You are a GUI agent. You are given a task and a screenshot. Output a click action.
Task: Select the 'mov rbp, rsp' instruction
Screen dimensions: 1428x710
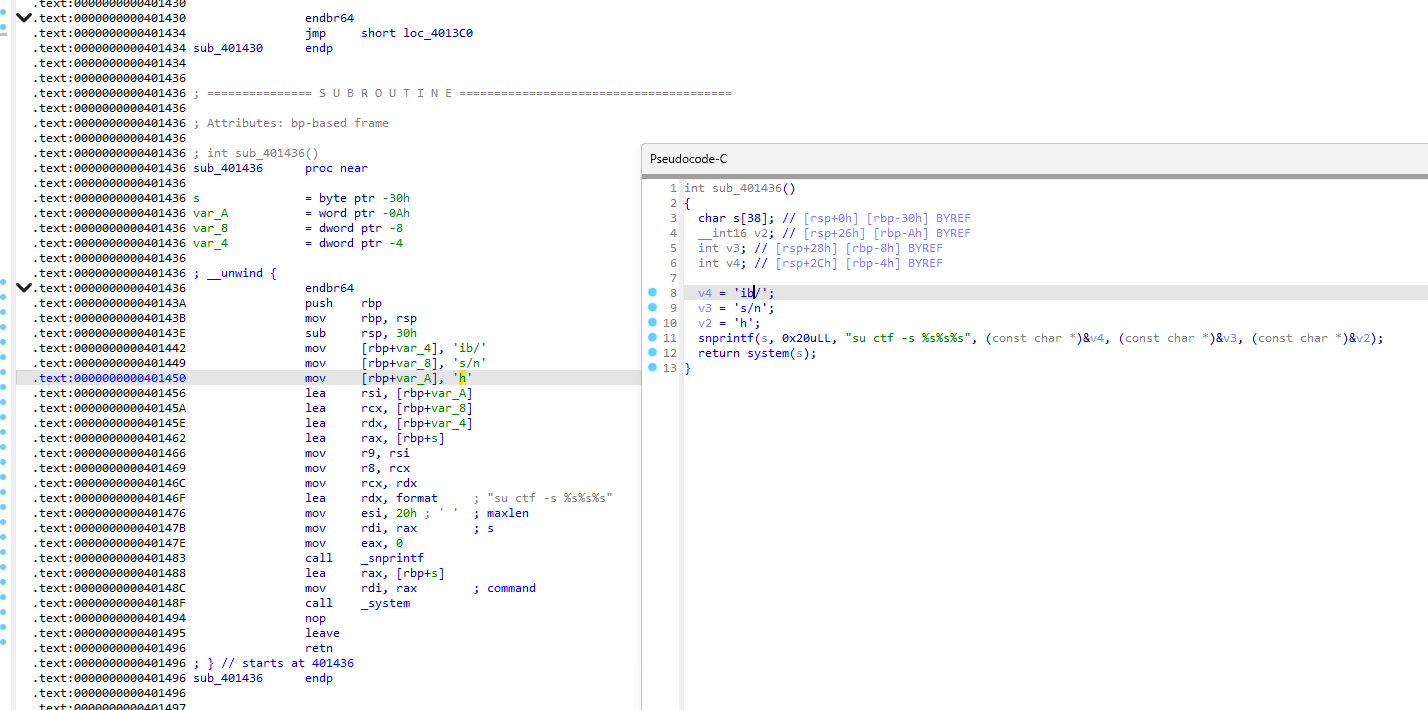(x=361, y=318)
